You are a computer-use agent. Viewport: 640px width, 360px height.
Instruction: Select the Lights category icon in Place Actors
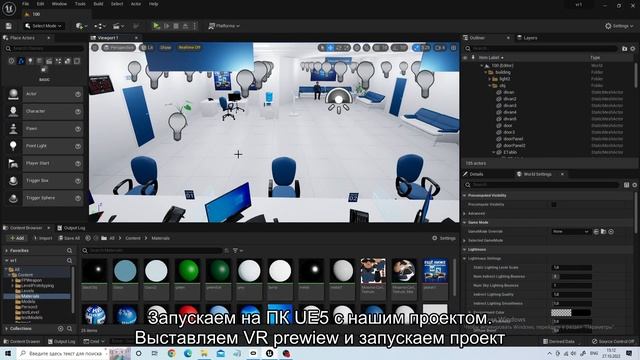pyautogui.click(x=30, y=61)
